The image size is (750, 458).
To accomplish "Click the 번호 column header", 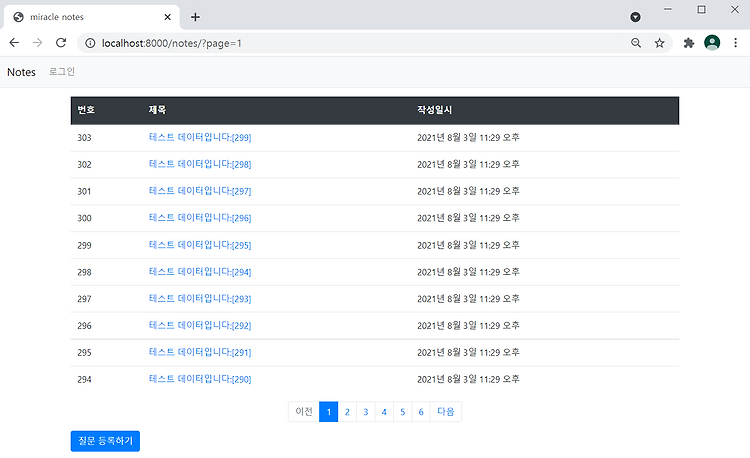I will pos(86,110).
